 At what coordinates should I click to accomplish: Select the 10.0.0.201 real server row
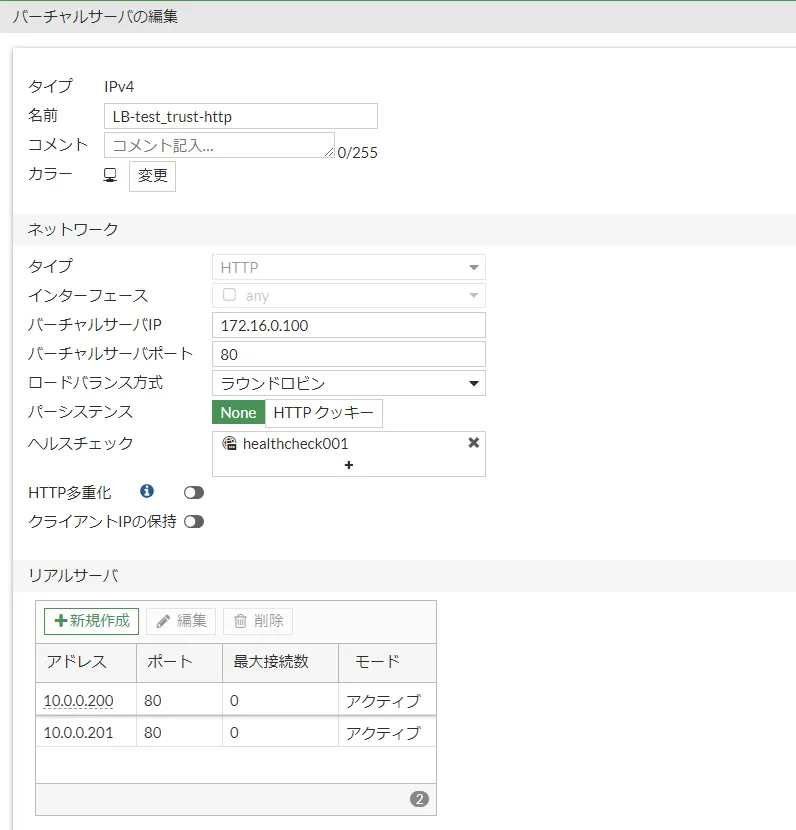click(236, 732)
